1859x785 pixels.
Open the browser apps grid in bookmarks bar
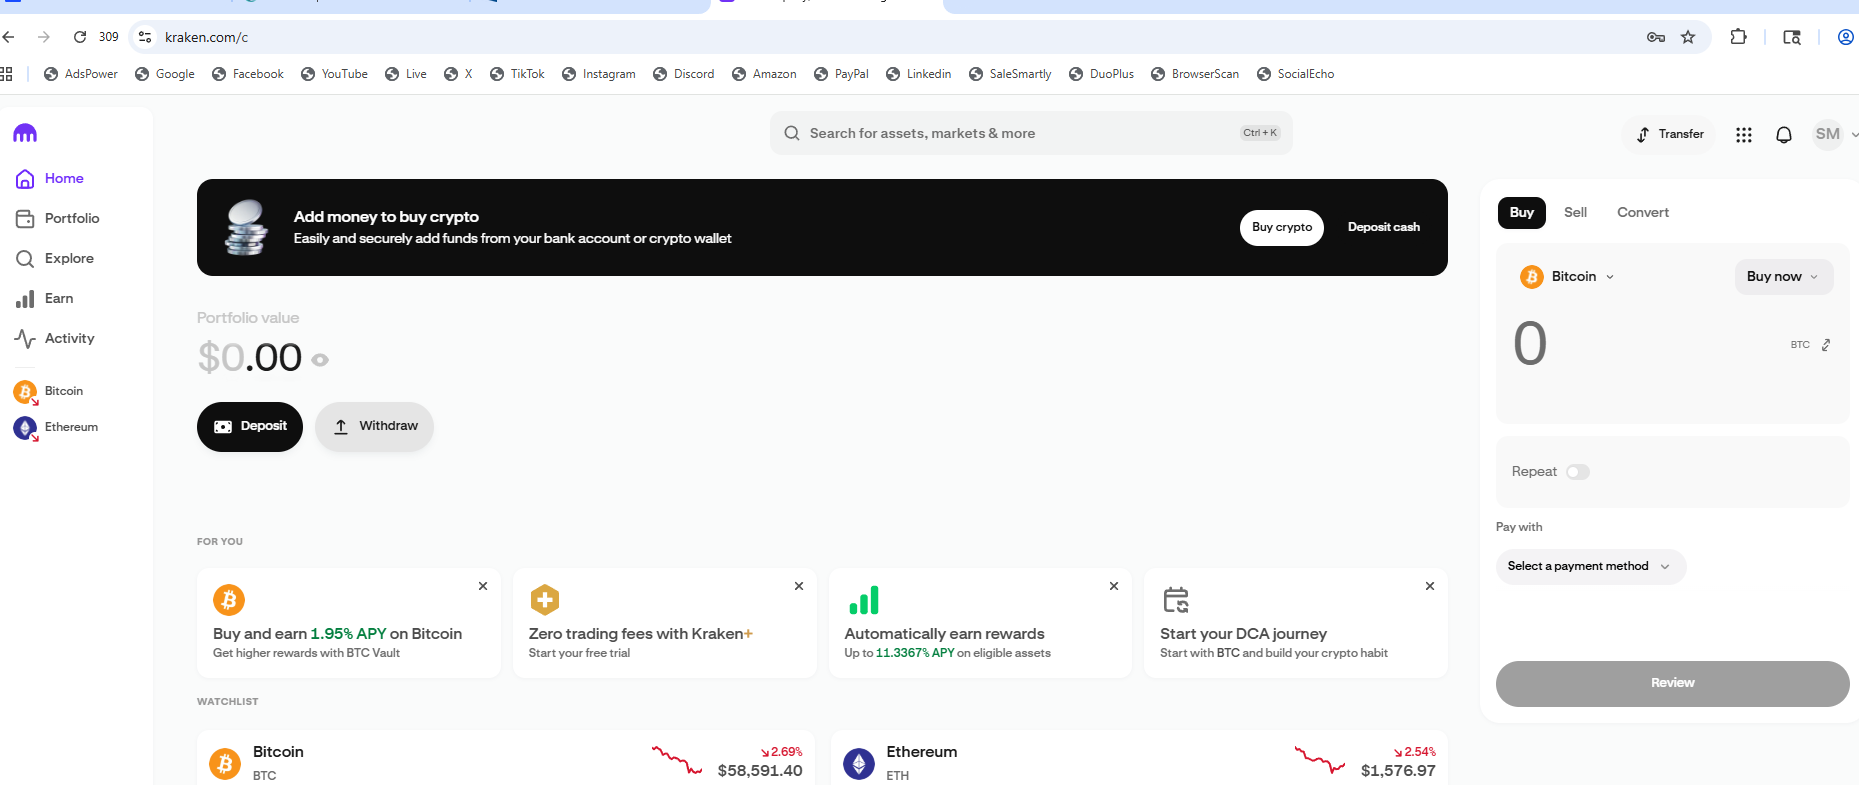tap(6, 74)
